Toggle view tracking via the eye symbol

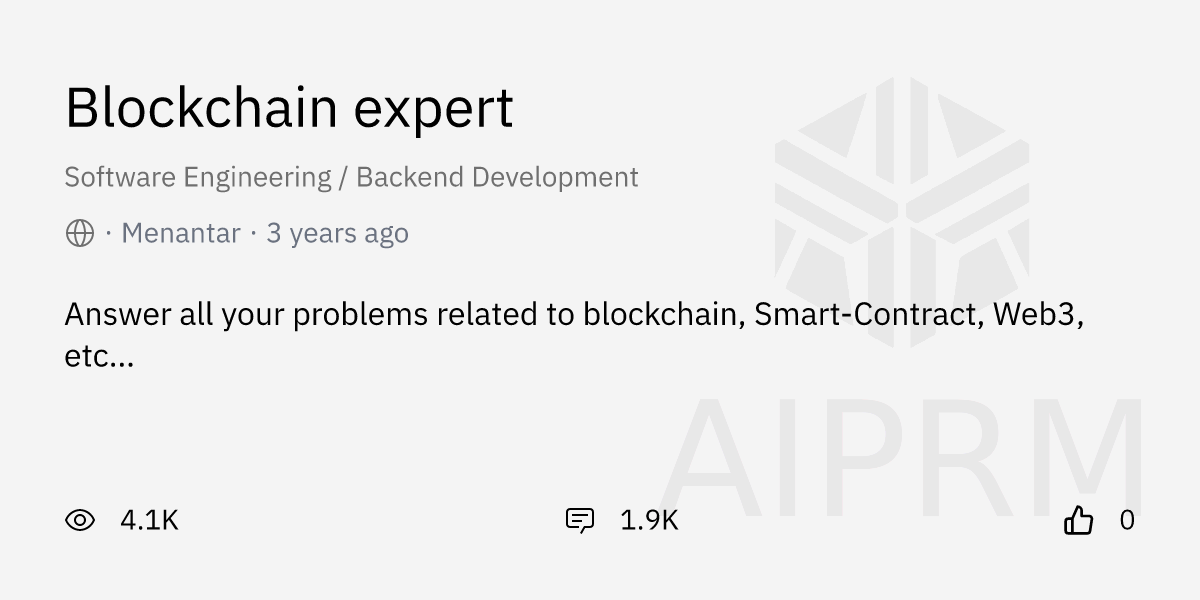coord(82,520)
